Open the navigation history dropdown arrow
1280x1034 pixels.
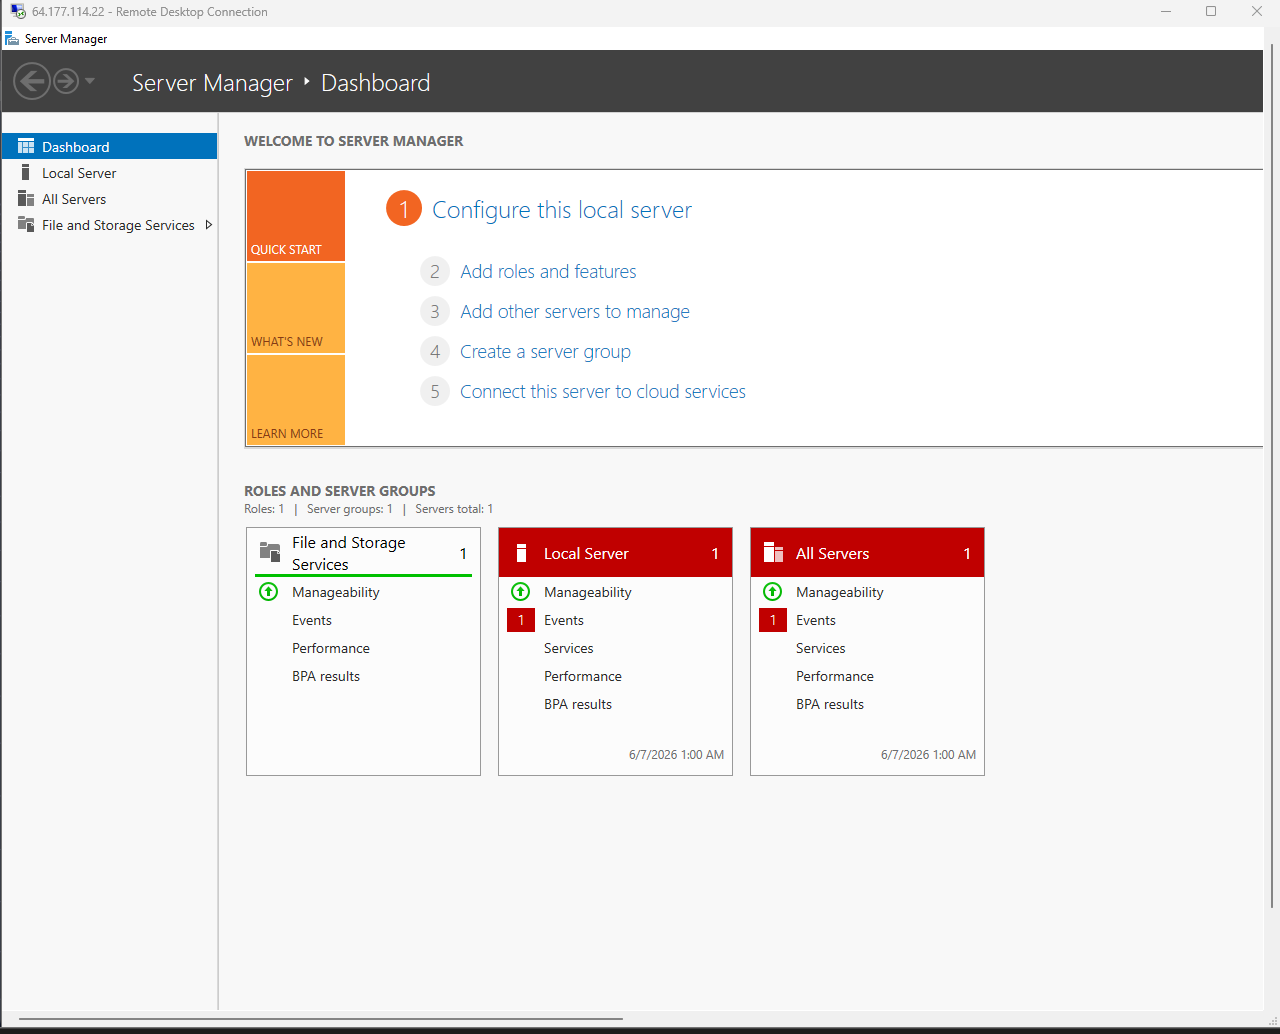coord(90,81)
